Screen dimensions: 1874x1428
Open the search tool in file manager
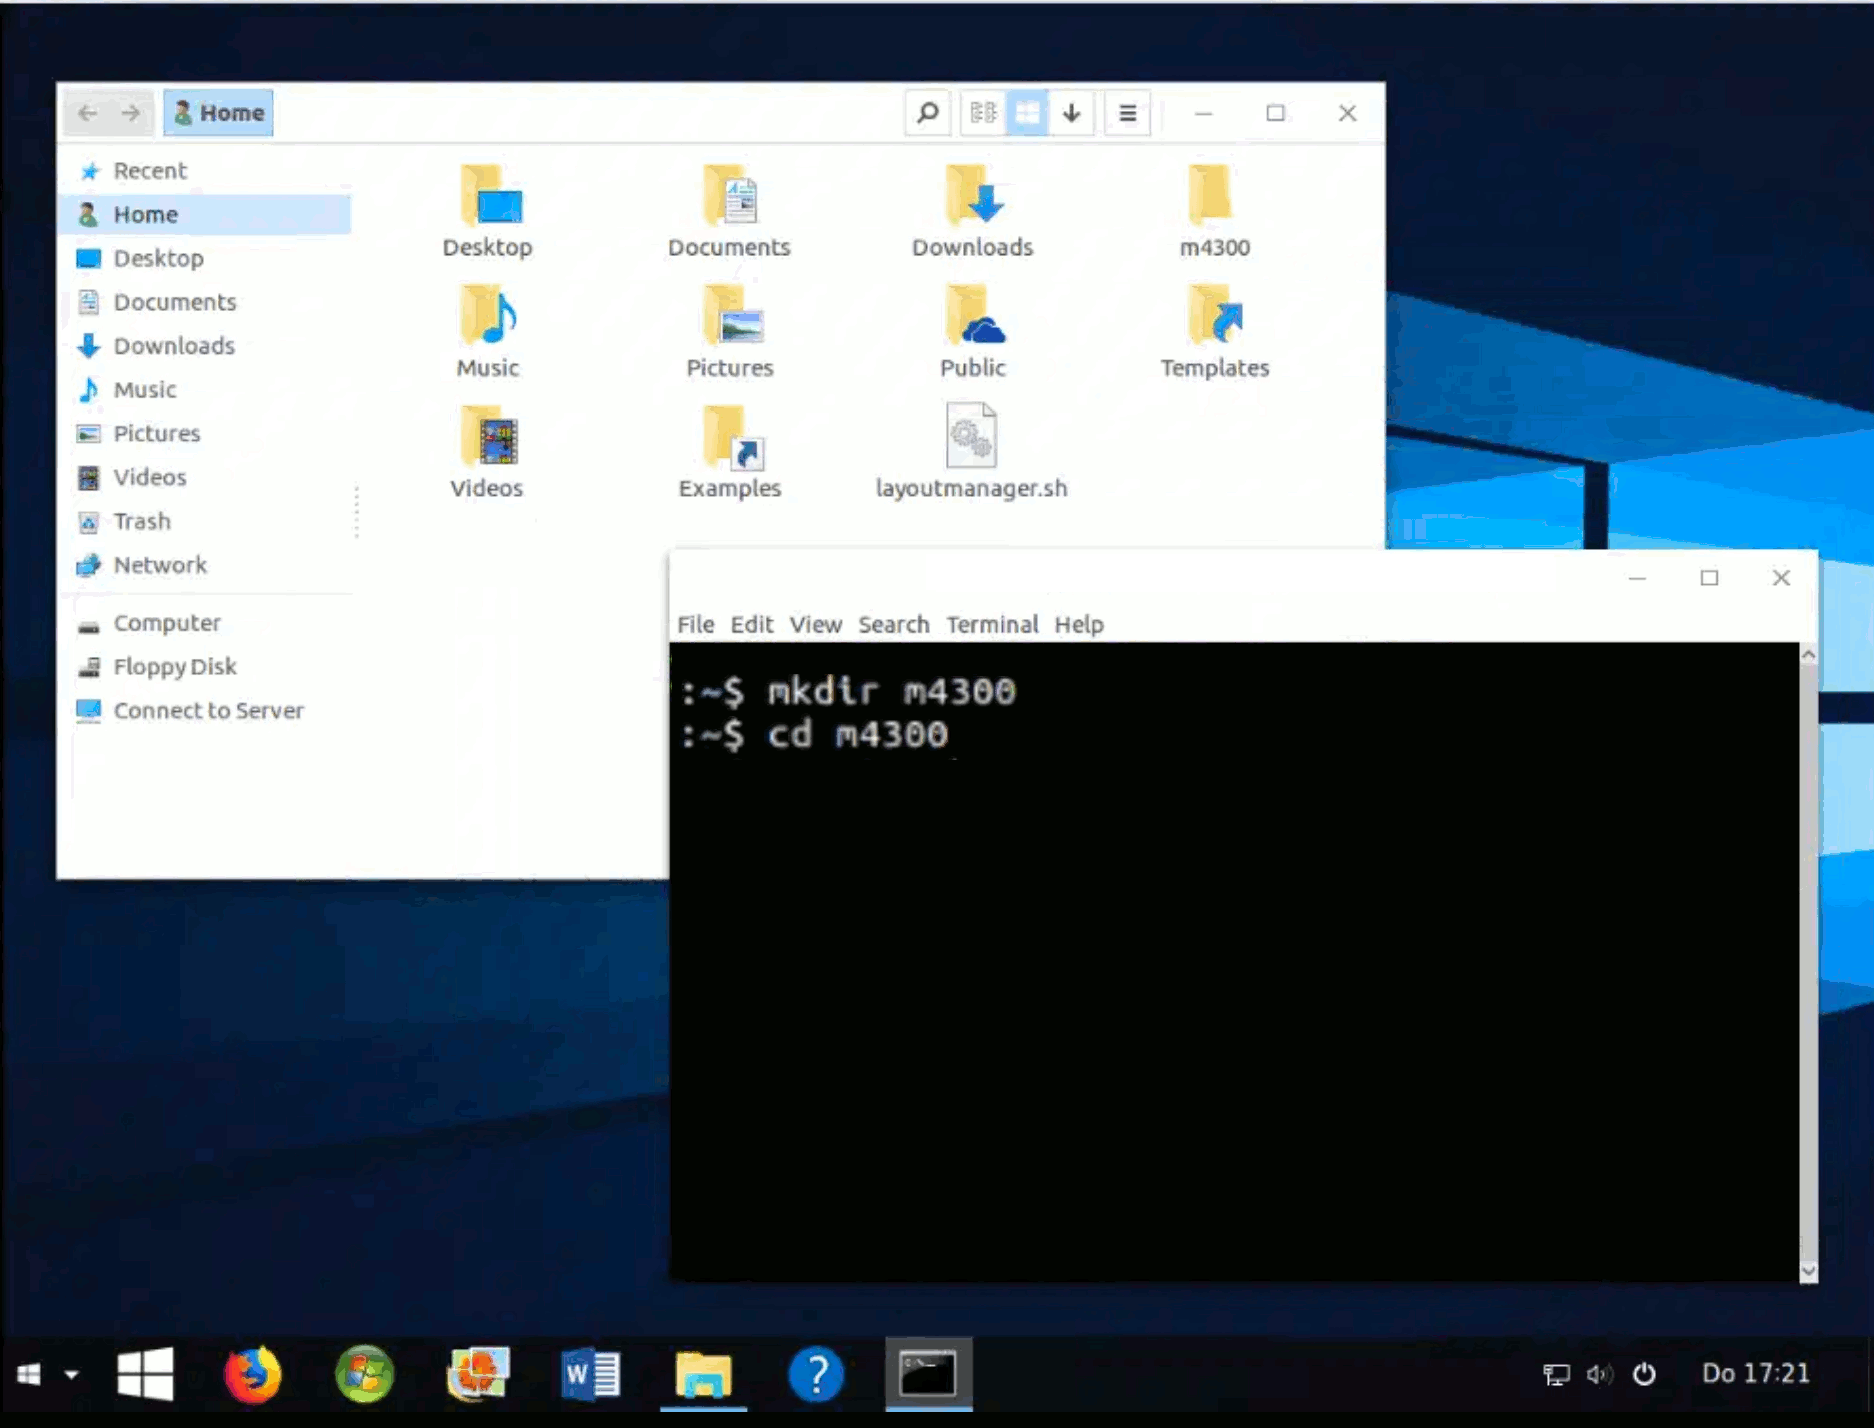927,113
